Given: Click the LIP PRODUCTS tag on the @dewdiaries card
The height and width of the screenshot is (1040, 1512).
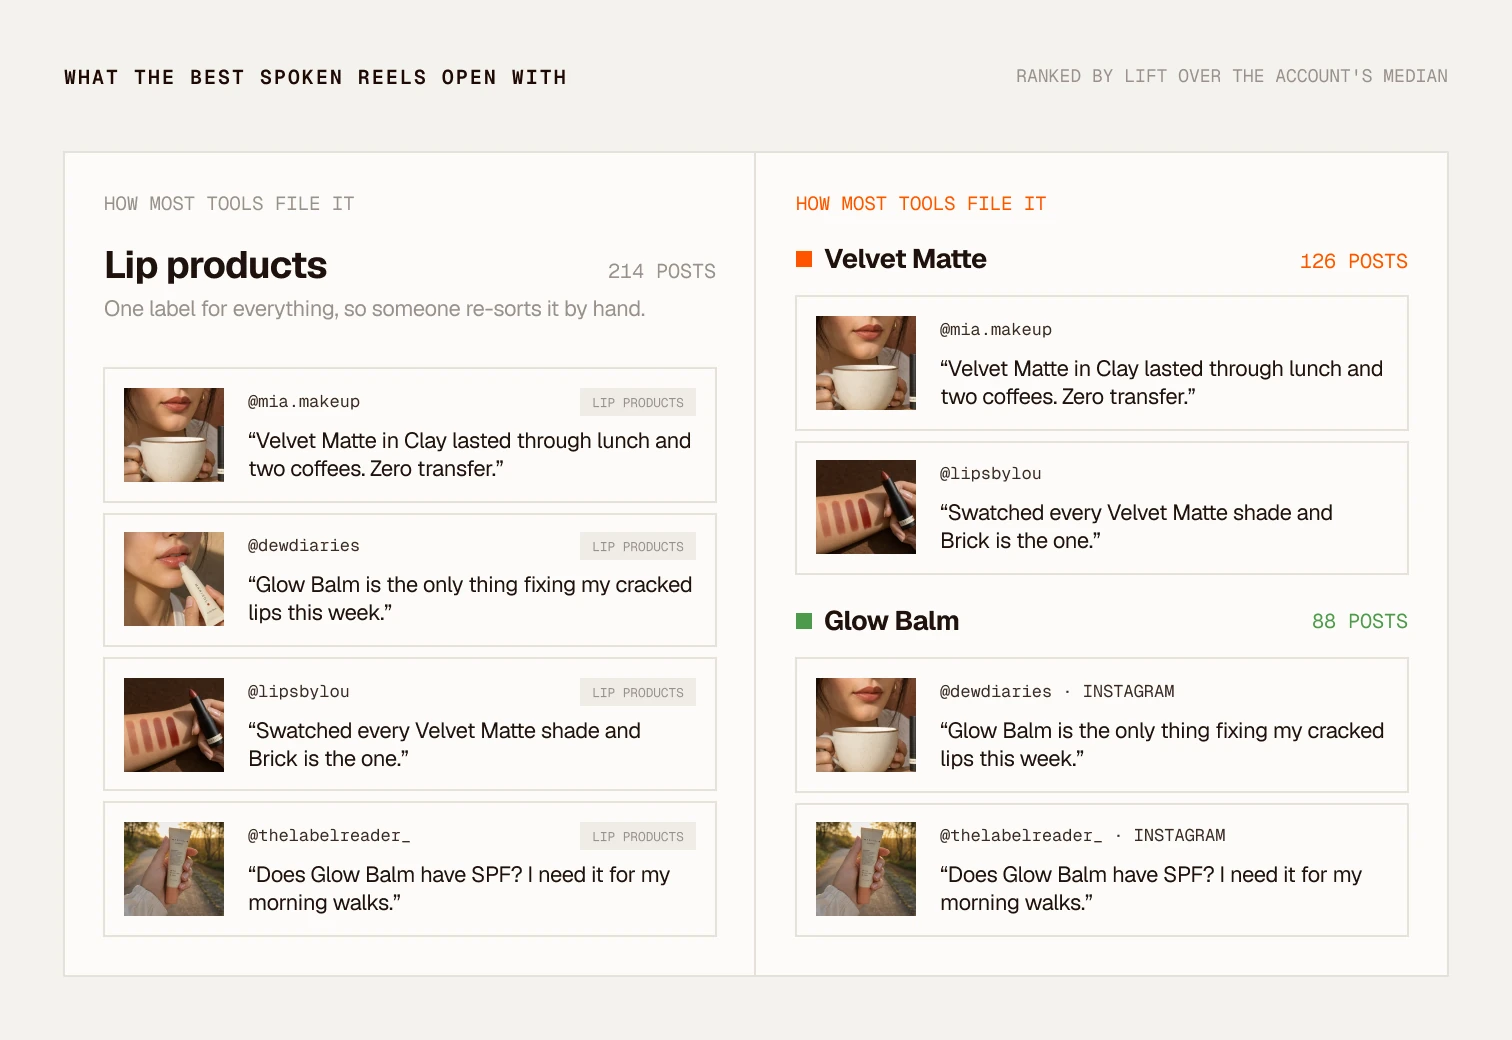Looking at the screenshot, I should (638, 546).
